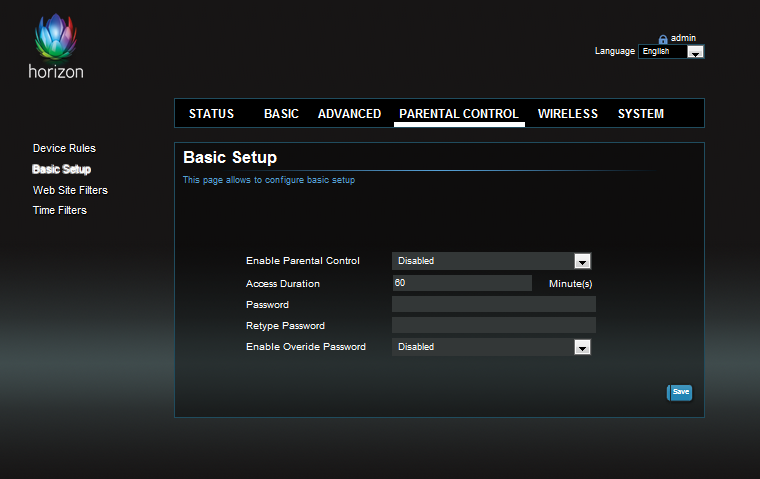Select Basic Setup in sidebar

[62, 169]
